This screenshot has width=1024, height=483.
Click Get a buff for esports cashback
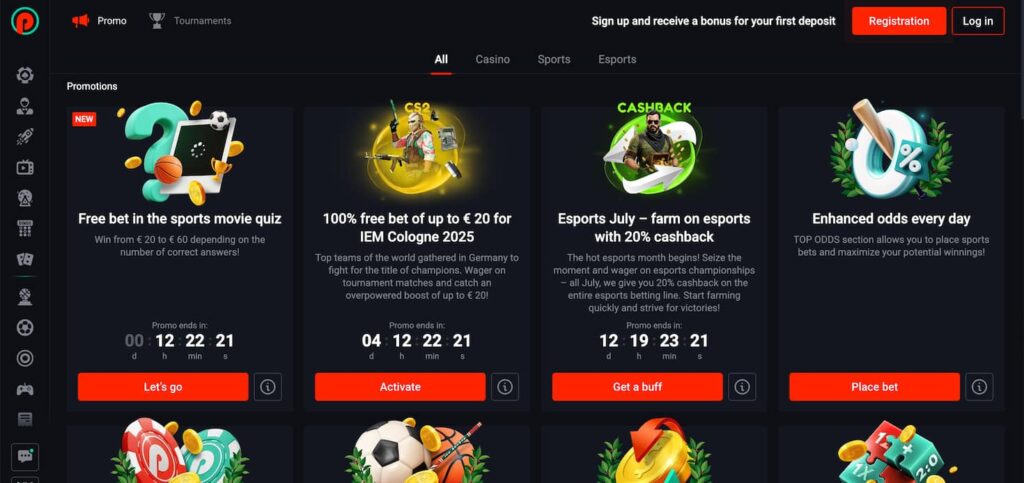pos(637,387)
